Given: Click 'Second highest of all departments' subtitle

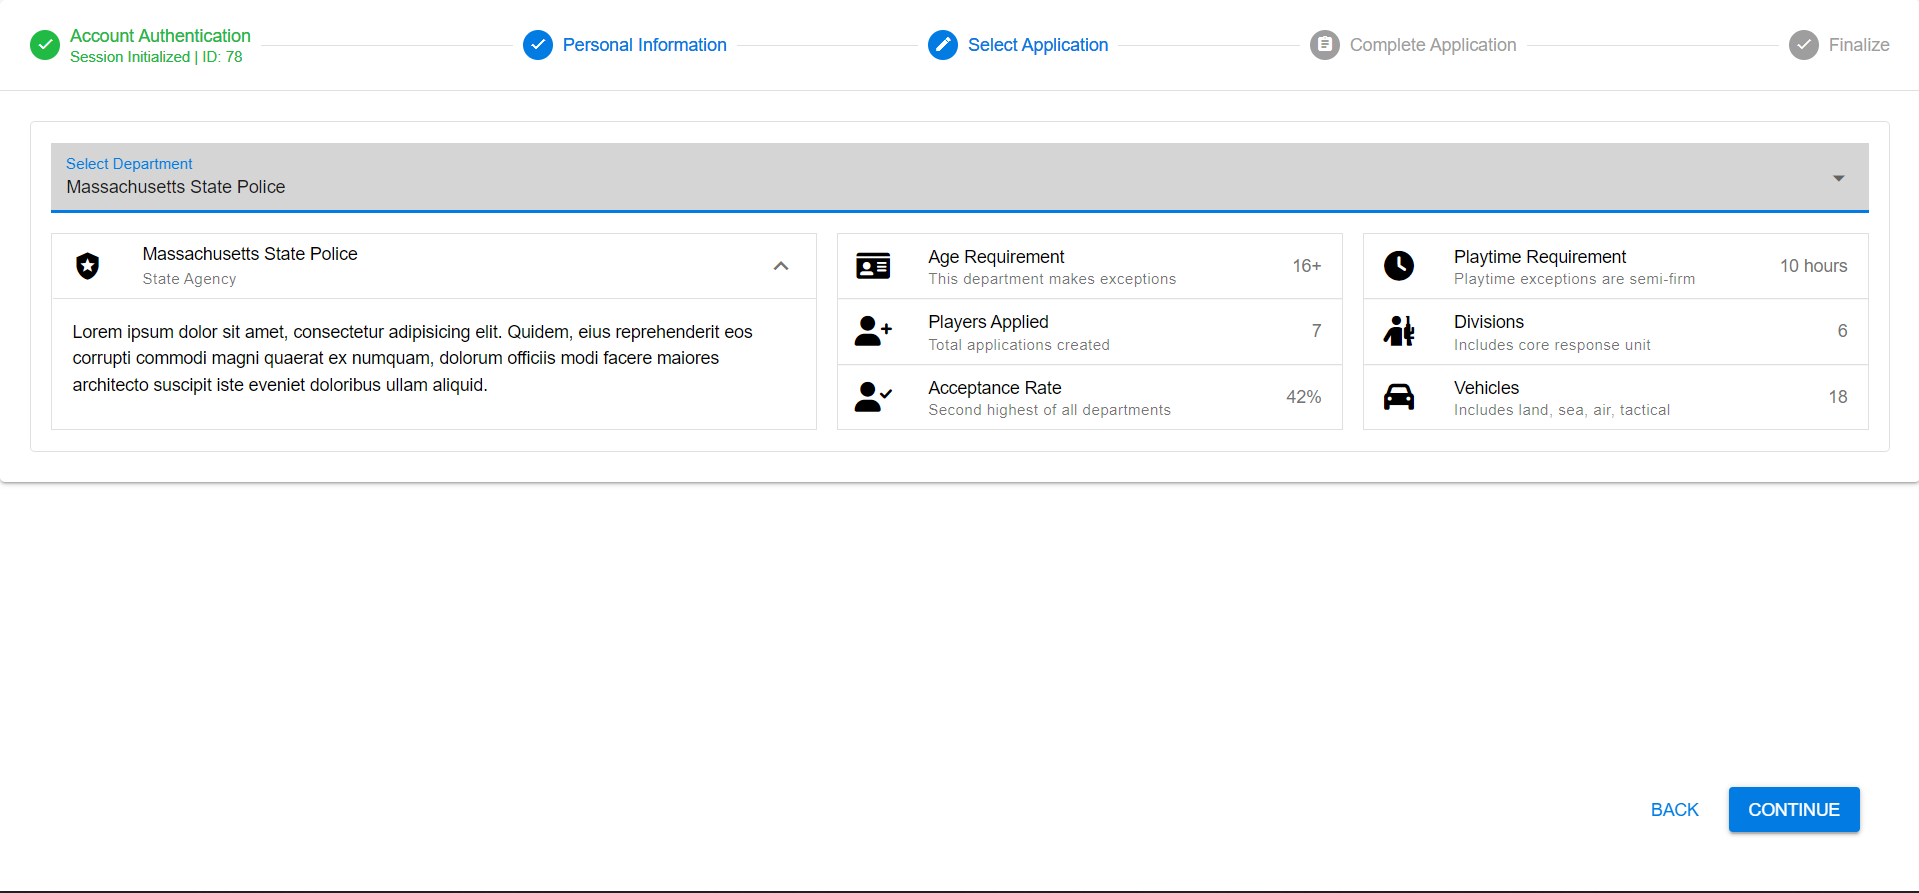Looking at the screenshot, I should 1049,410.
